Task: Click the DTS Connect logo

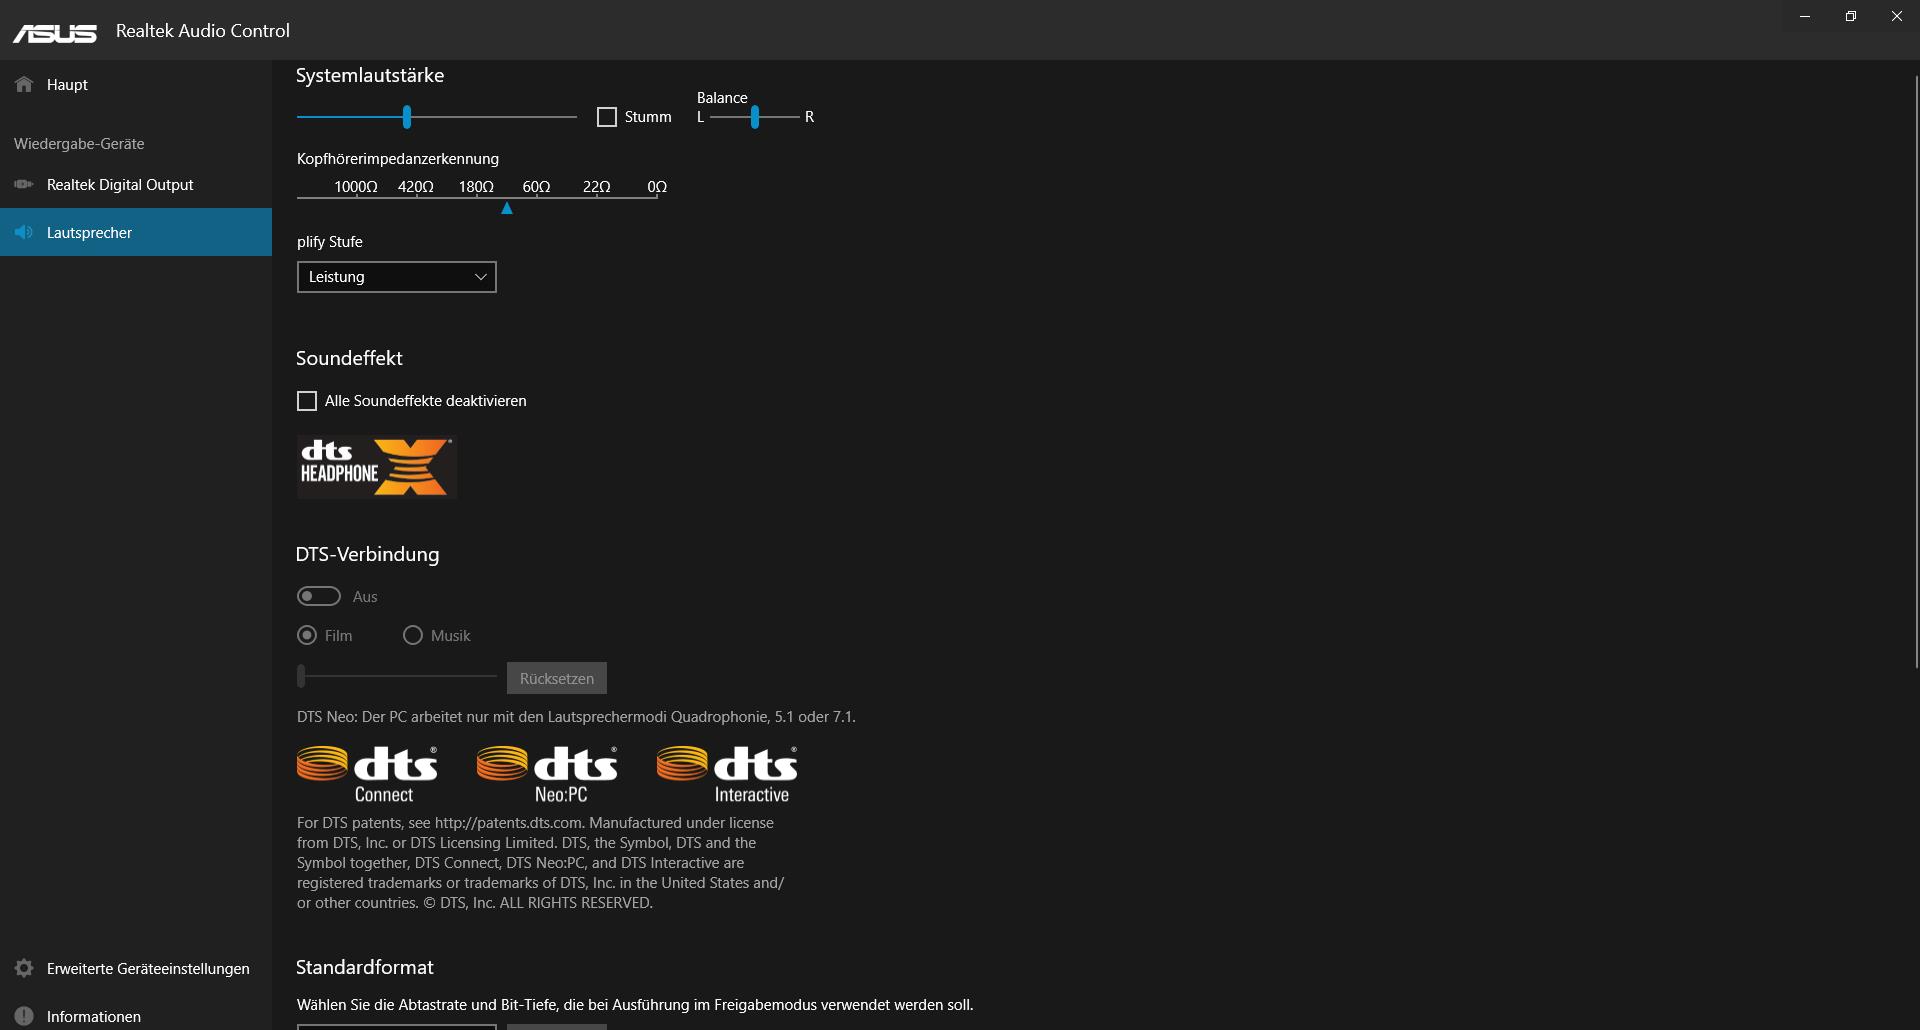Action: pyautogui.click(x=367, y=775)
